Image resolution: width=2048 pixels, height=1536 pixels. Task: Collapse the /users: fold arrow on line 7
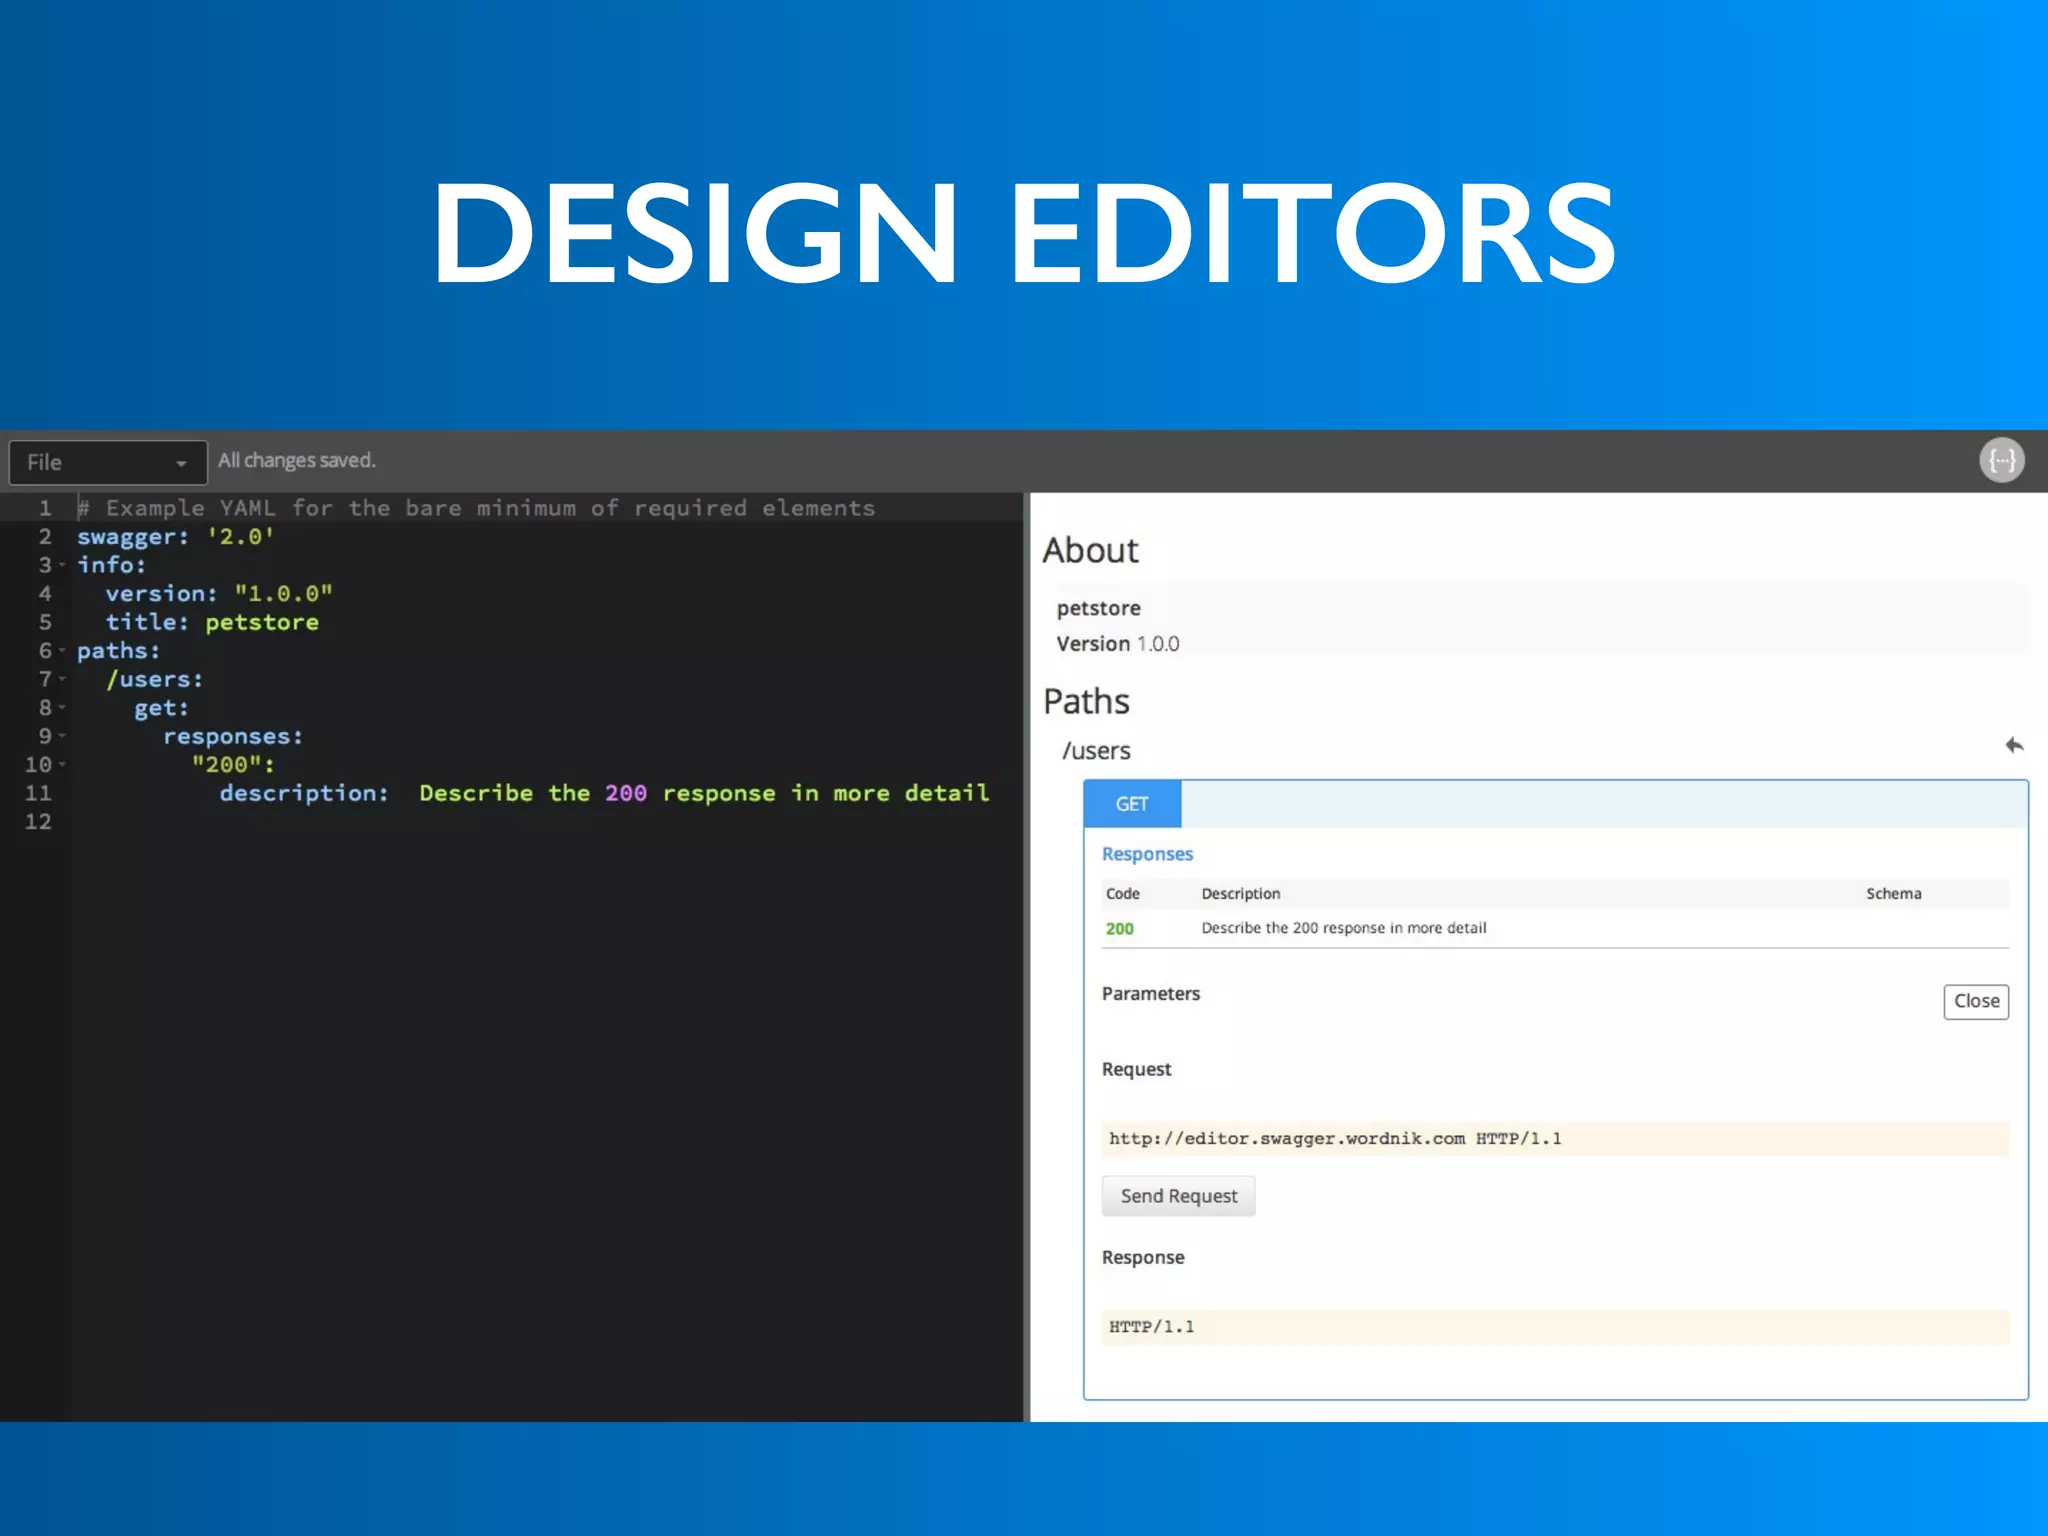[62, 679]
